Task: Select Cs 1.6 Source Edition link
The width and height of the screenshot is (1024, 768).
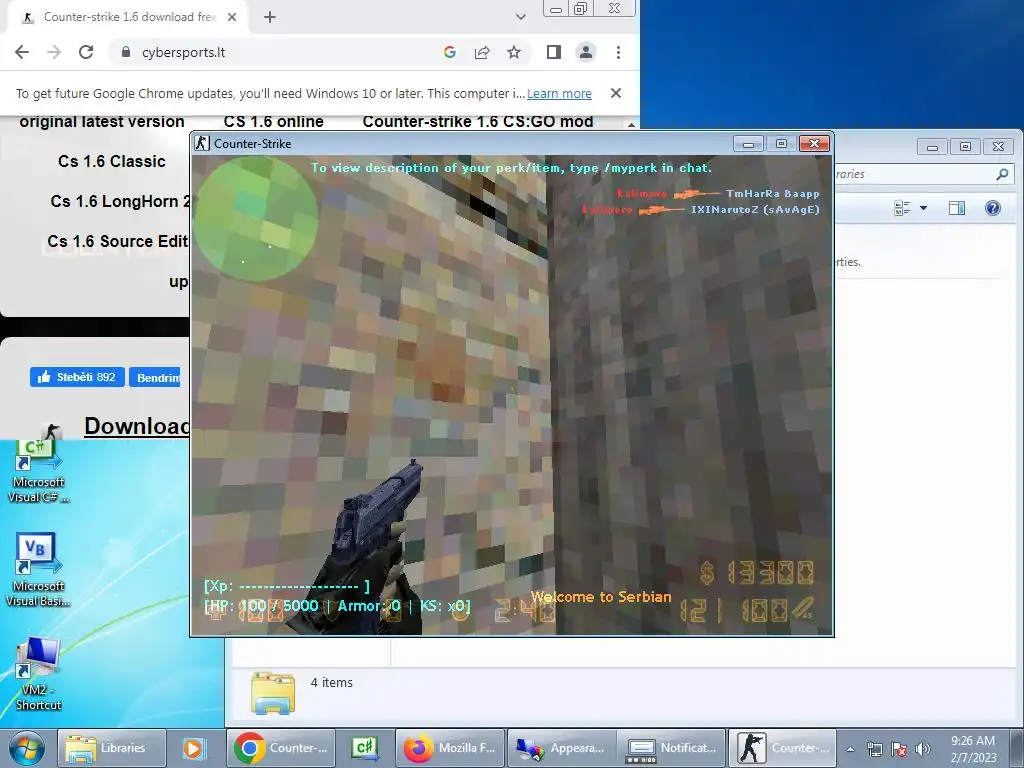Action: (118, 241)
